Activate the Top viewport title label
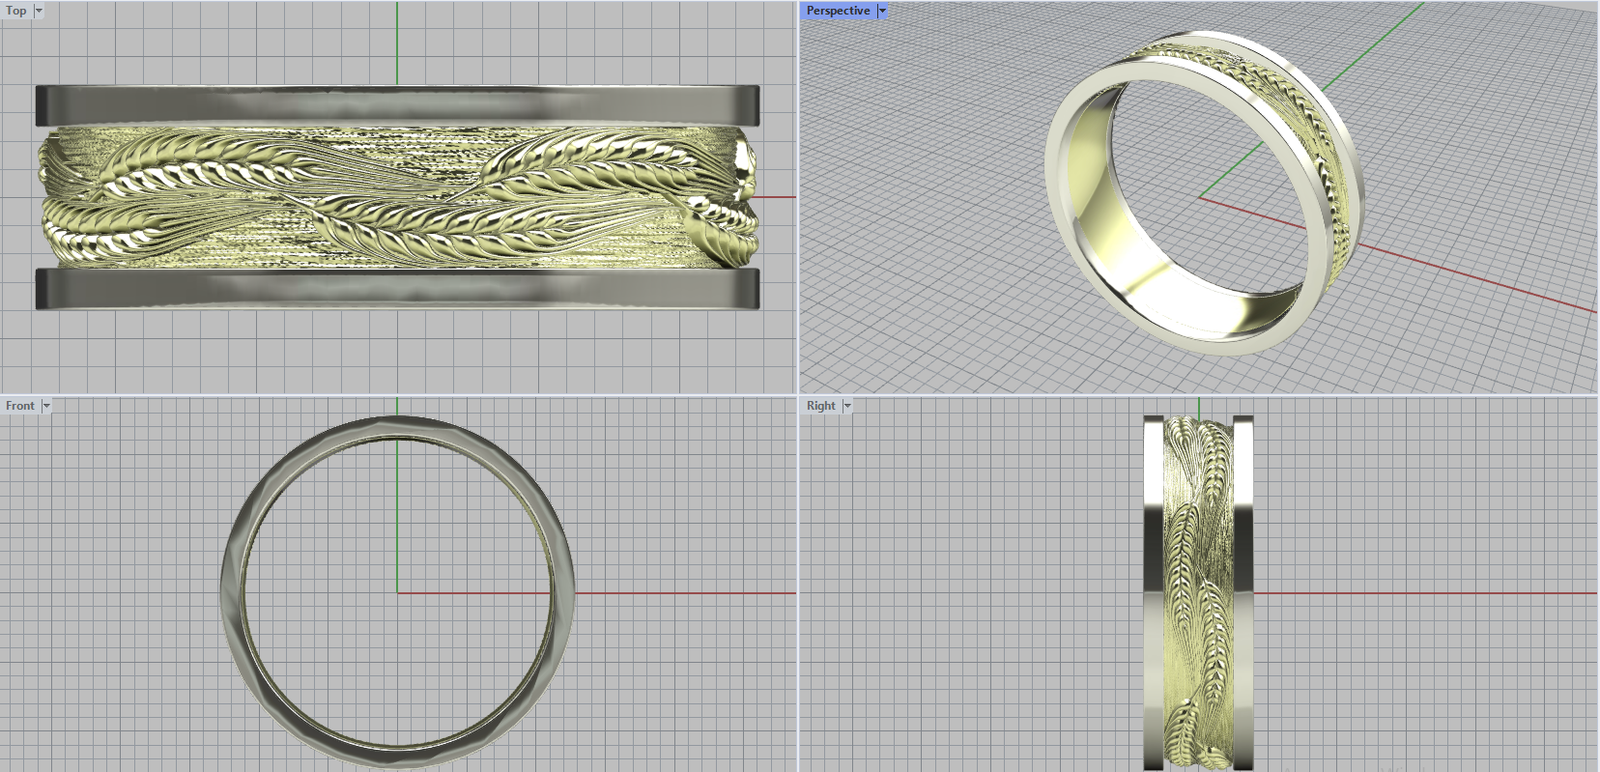 coord(16,11)
